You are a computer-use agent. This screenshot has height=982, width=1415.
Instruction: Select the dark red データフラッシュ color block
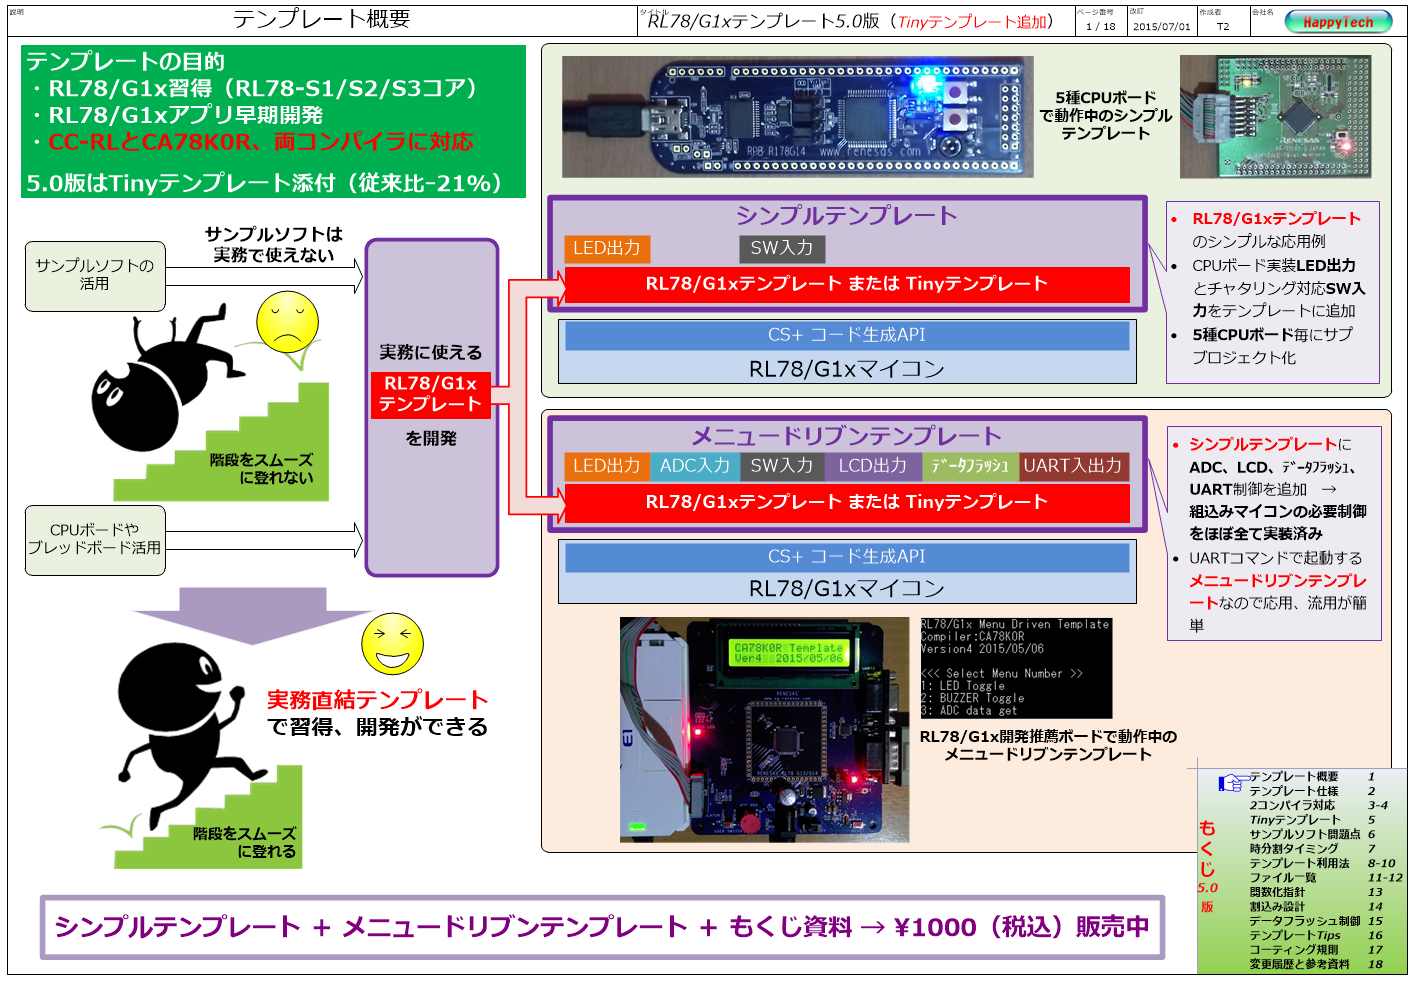(970, 466)
